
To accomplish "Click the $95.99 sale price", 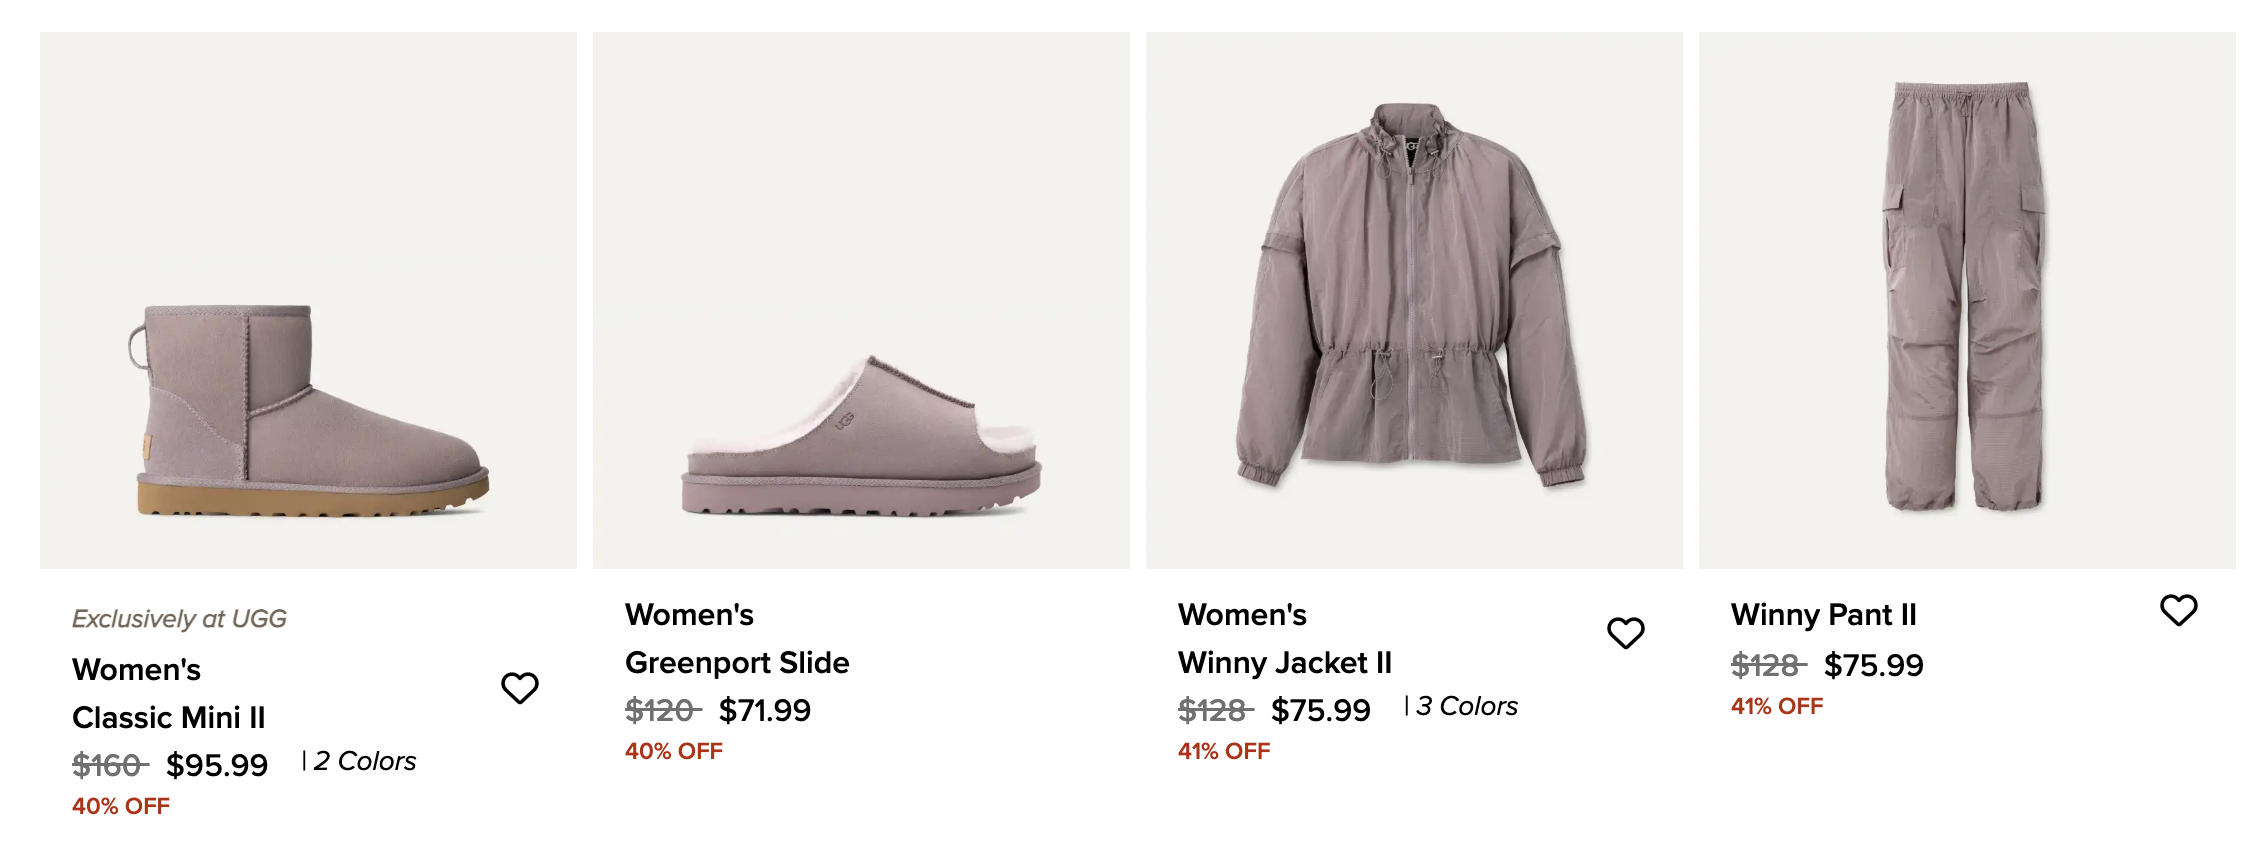I will pyautogui.click(x=217, y=765).
